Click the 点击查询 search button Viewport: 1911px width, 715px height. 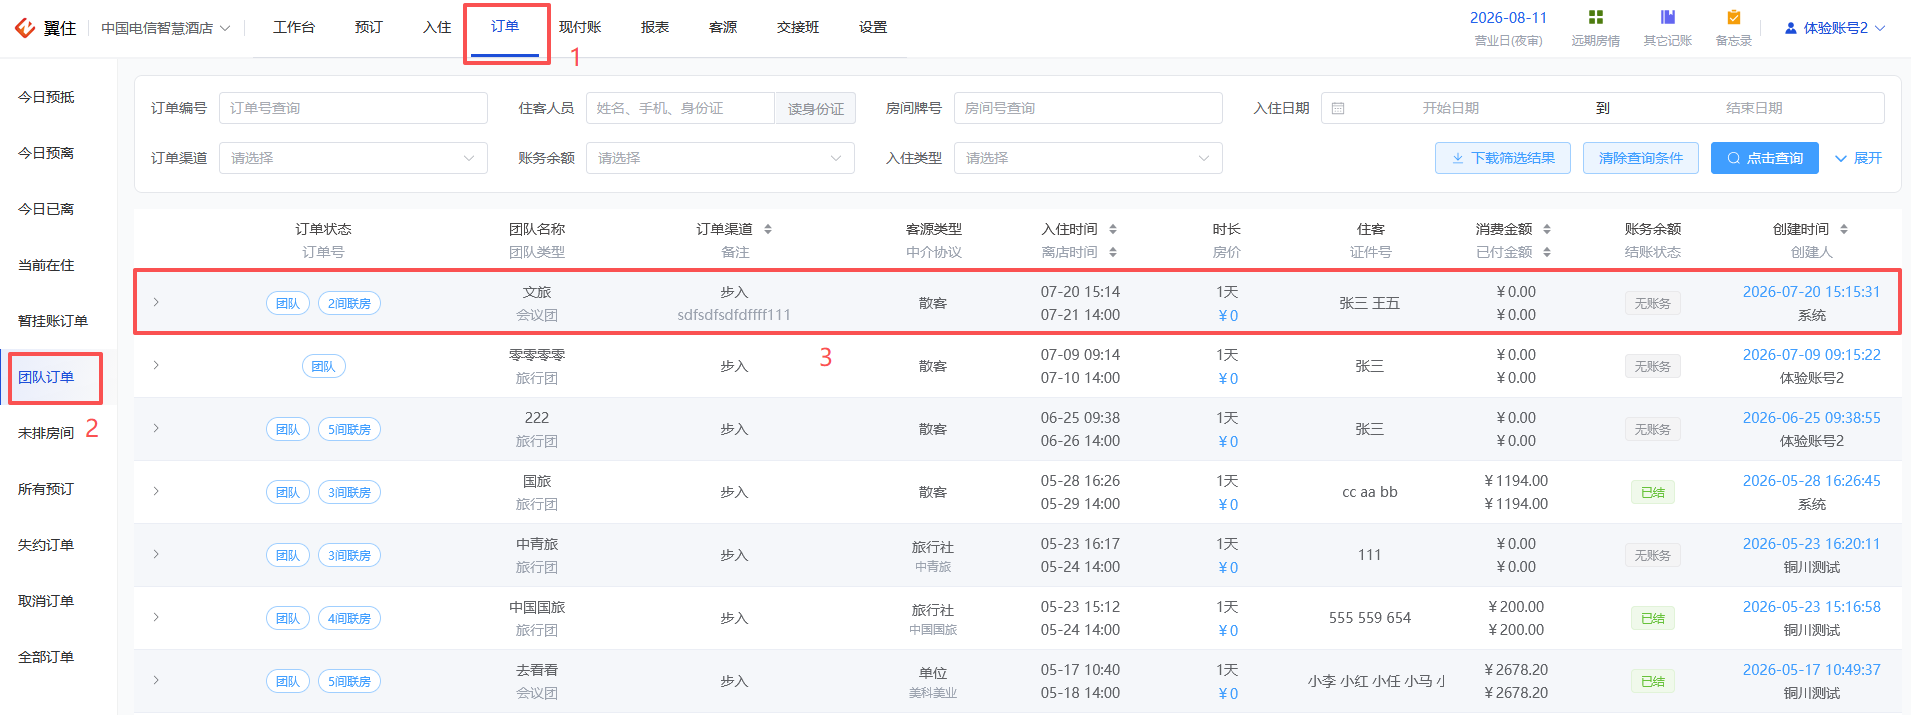coord(1765,158)
